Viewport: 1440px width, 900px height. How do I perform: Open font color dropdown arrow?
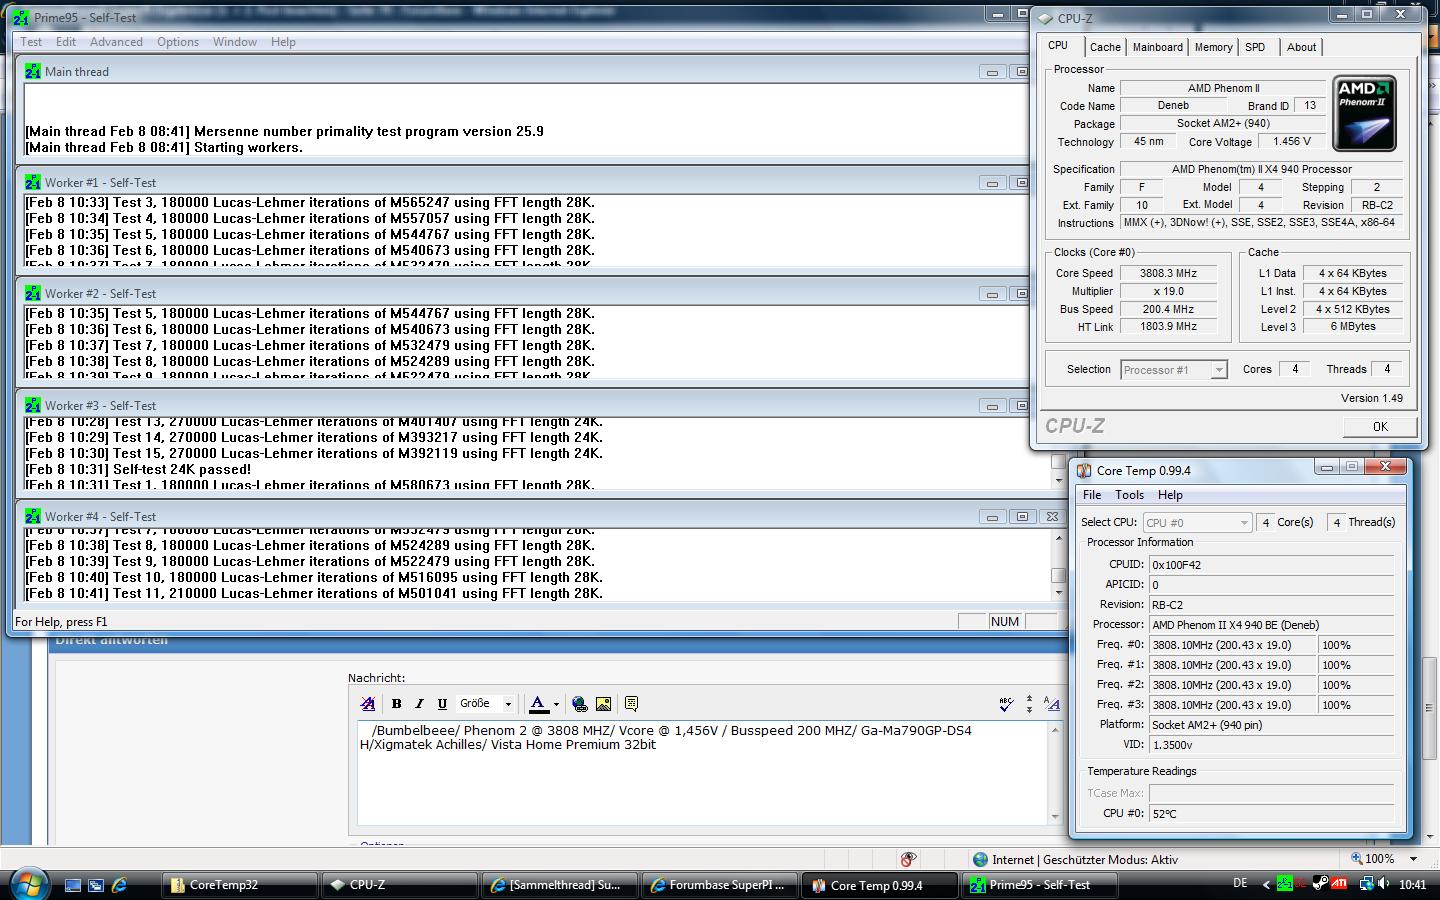(556, 704)
